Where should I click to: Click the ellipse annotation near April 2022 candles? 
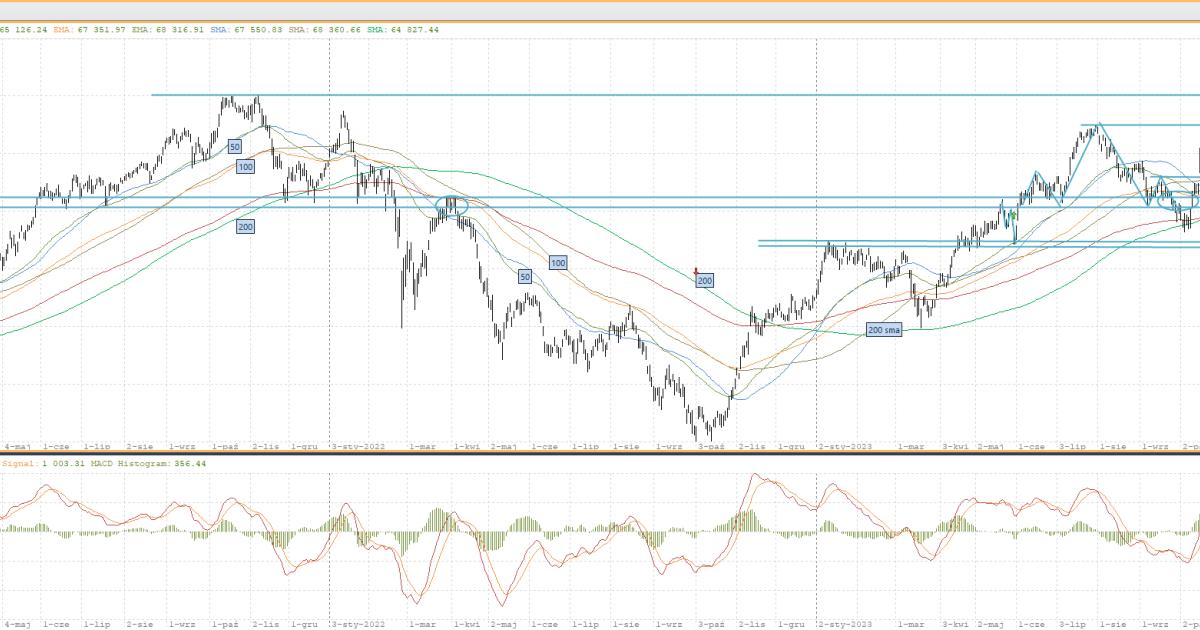point(452,207)
